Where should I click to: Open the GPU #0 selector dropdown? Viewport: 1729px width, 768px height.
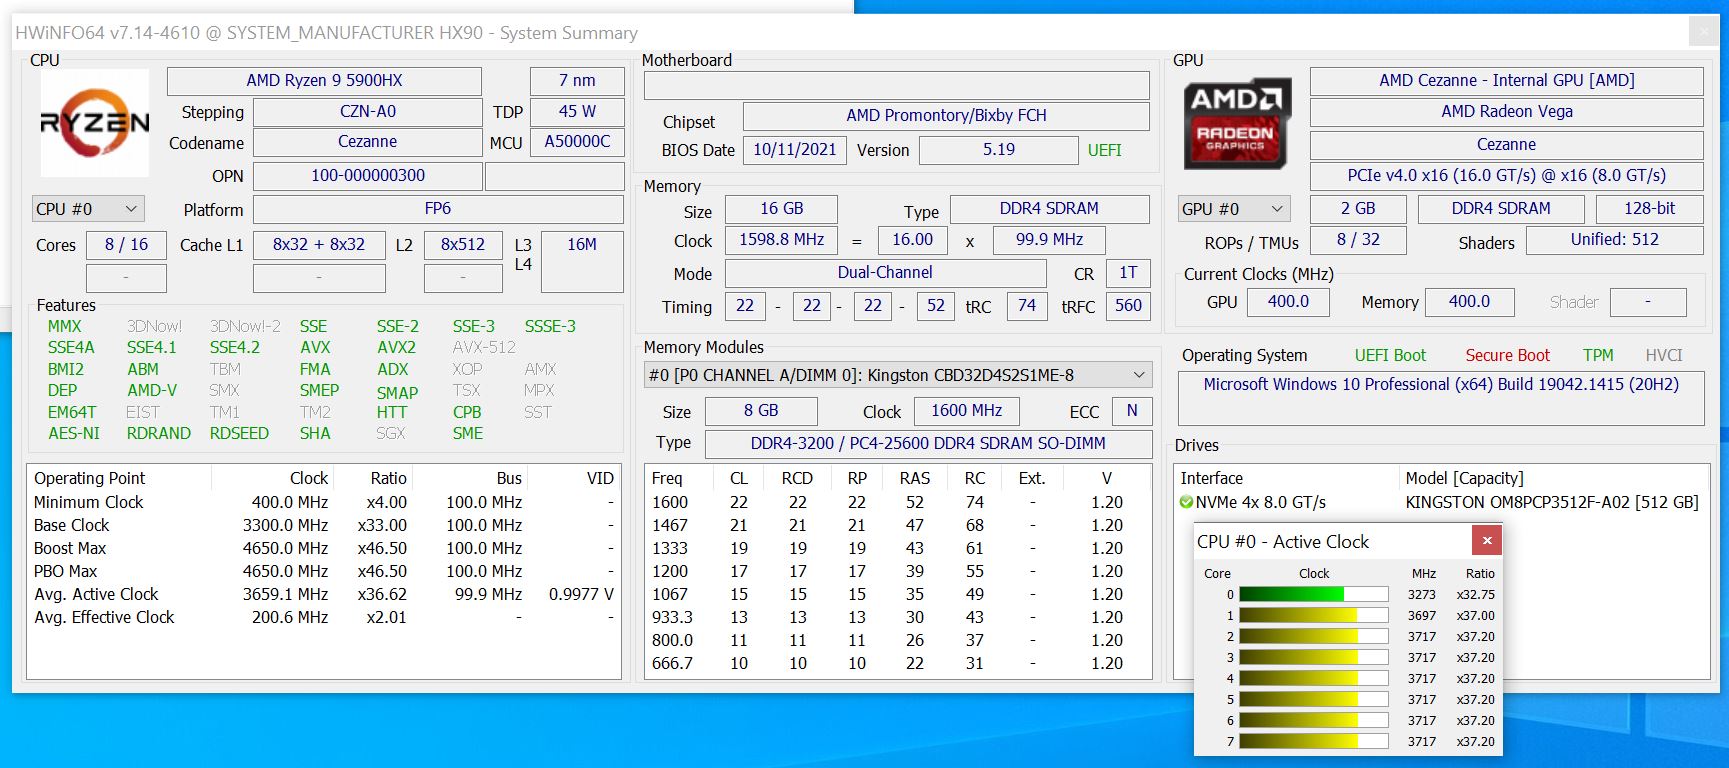(x=1234, y=209)
